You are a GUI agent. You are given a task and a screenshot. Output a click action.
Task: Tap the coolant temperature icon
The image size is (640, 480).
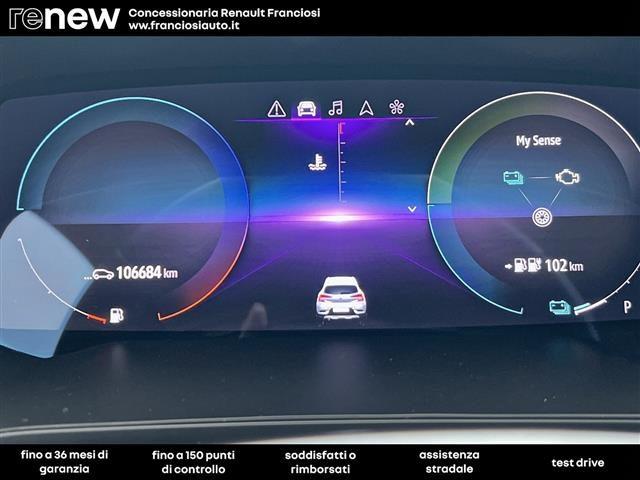pos(317,162)
